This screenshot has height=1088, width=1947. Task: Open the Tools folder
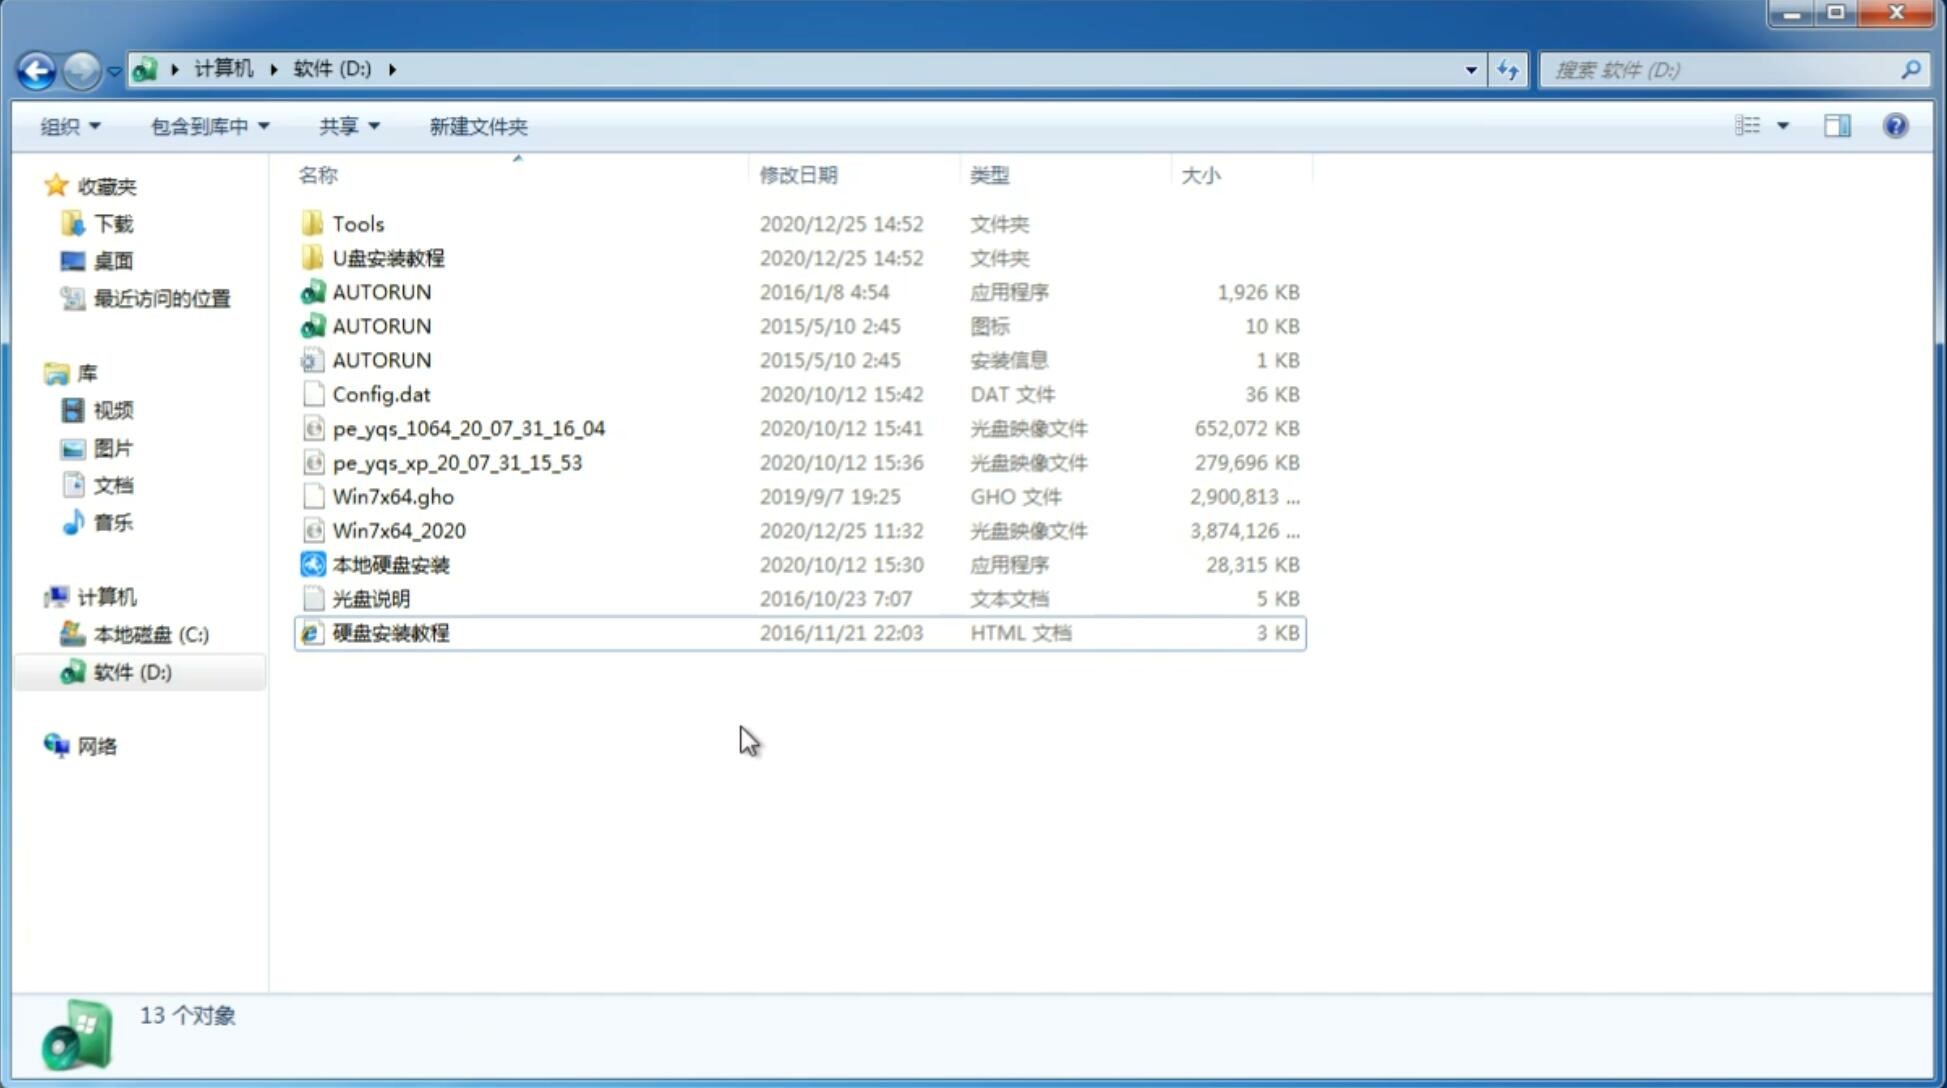(357, 223)
